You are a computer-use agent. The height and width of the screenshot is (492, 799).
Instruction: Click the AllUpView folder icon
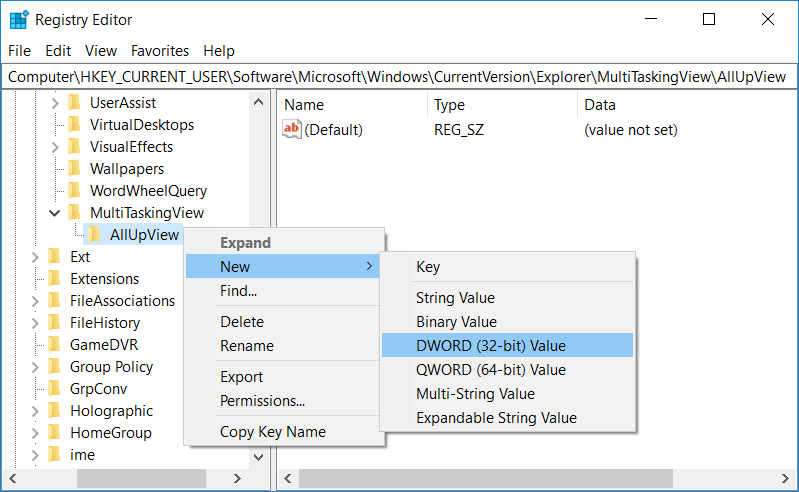point(94,235)
